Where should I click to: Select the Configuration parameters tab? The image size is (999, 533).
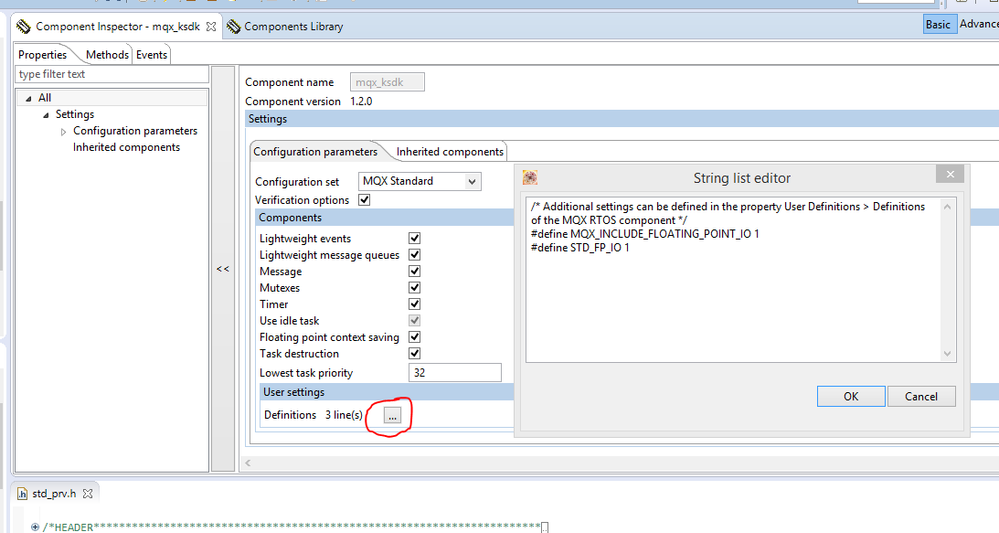click(315, 152)
